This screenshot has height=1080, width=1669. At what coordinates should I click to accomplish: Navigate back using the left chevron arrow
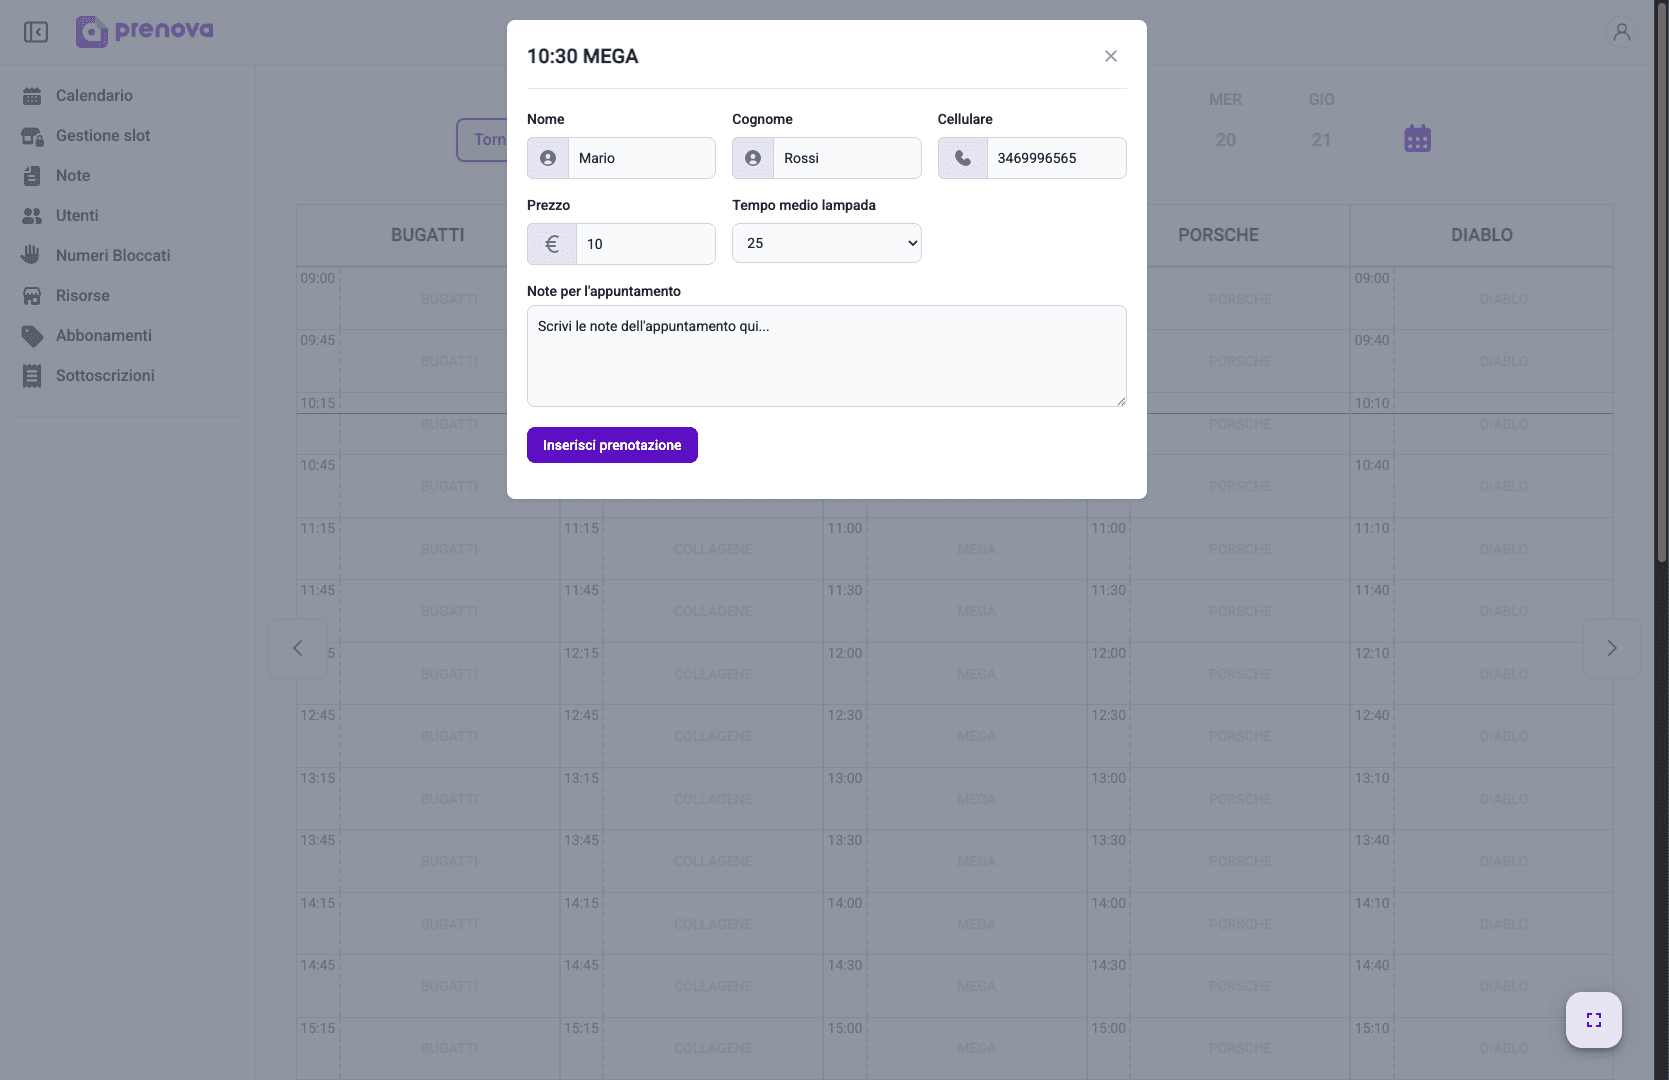(x=297, y=648)
